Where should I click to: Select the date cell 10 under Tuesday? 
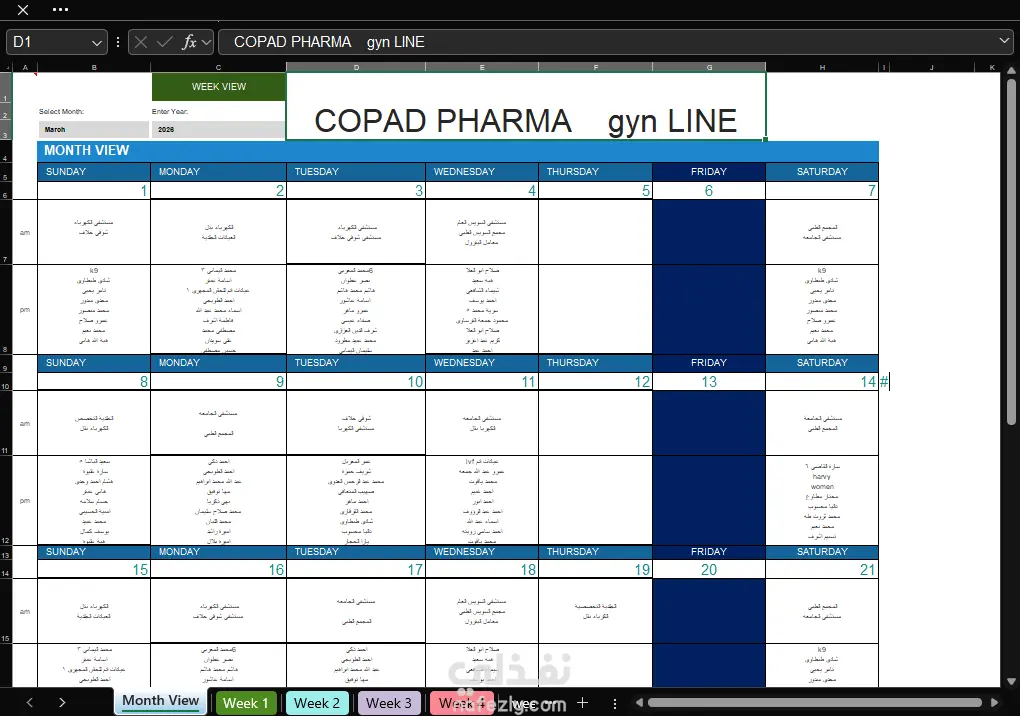(x=356, y=382)
